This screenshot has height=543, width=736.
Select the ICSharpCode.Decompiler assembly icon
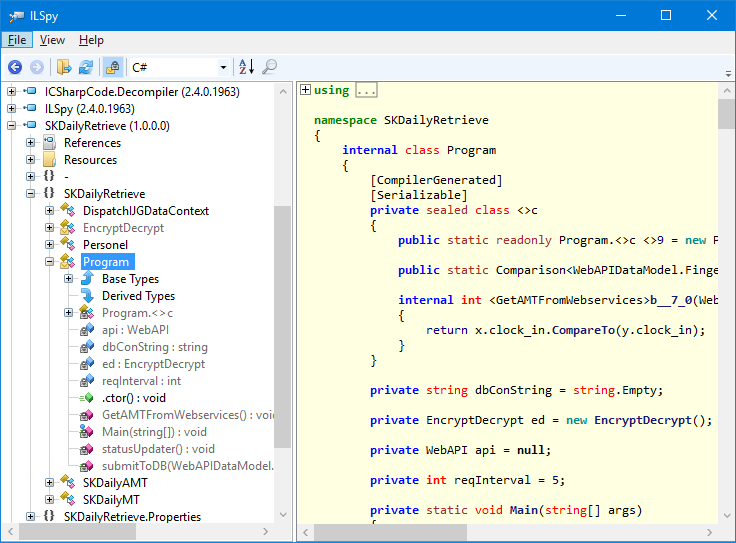pos(30,91)
